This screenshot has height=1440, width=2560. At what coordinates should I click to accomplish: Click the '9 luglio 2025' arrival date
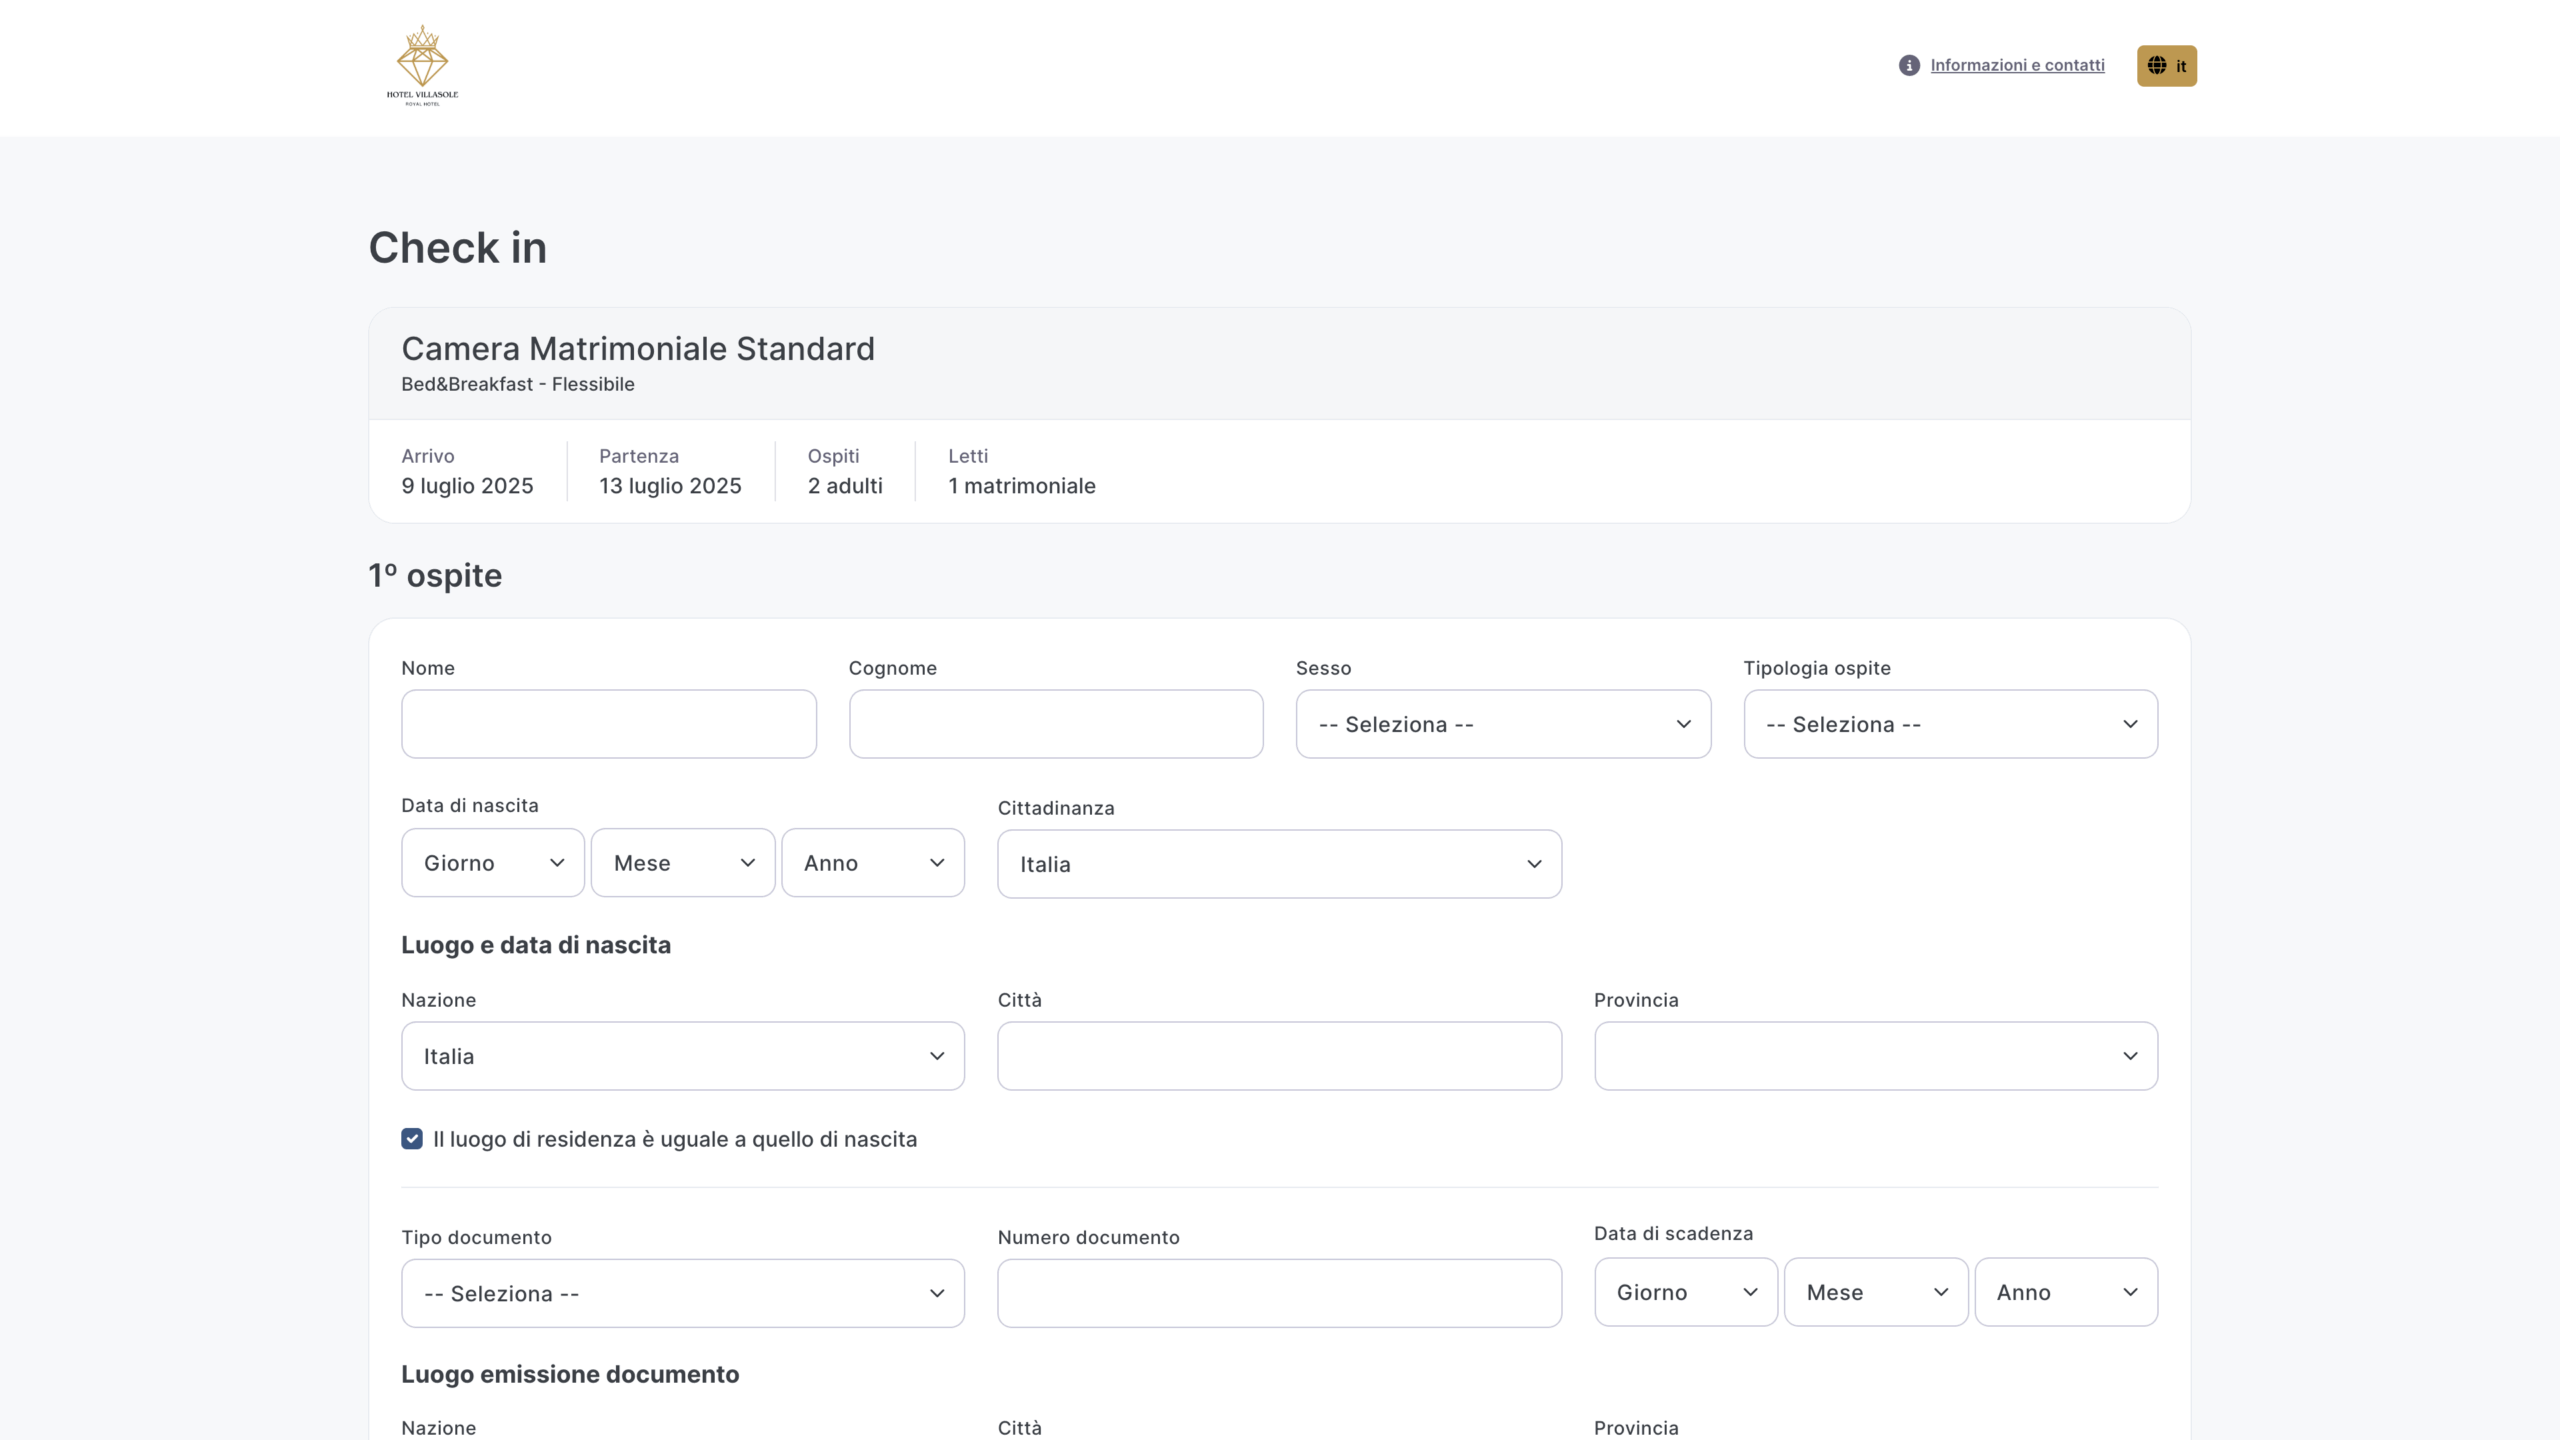tap(467, 486)
